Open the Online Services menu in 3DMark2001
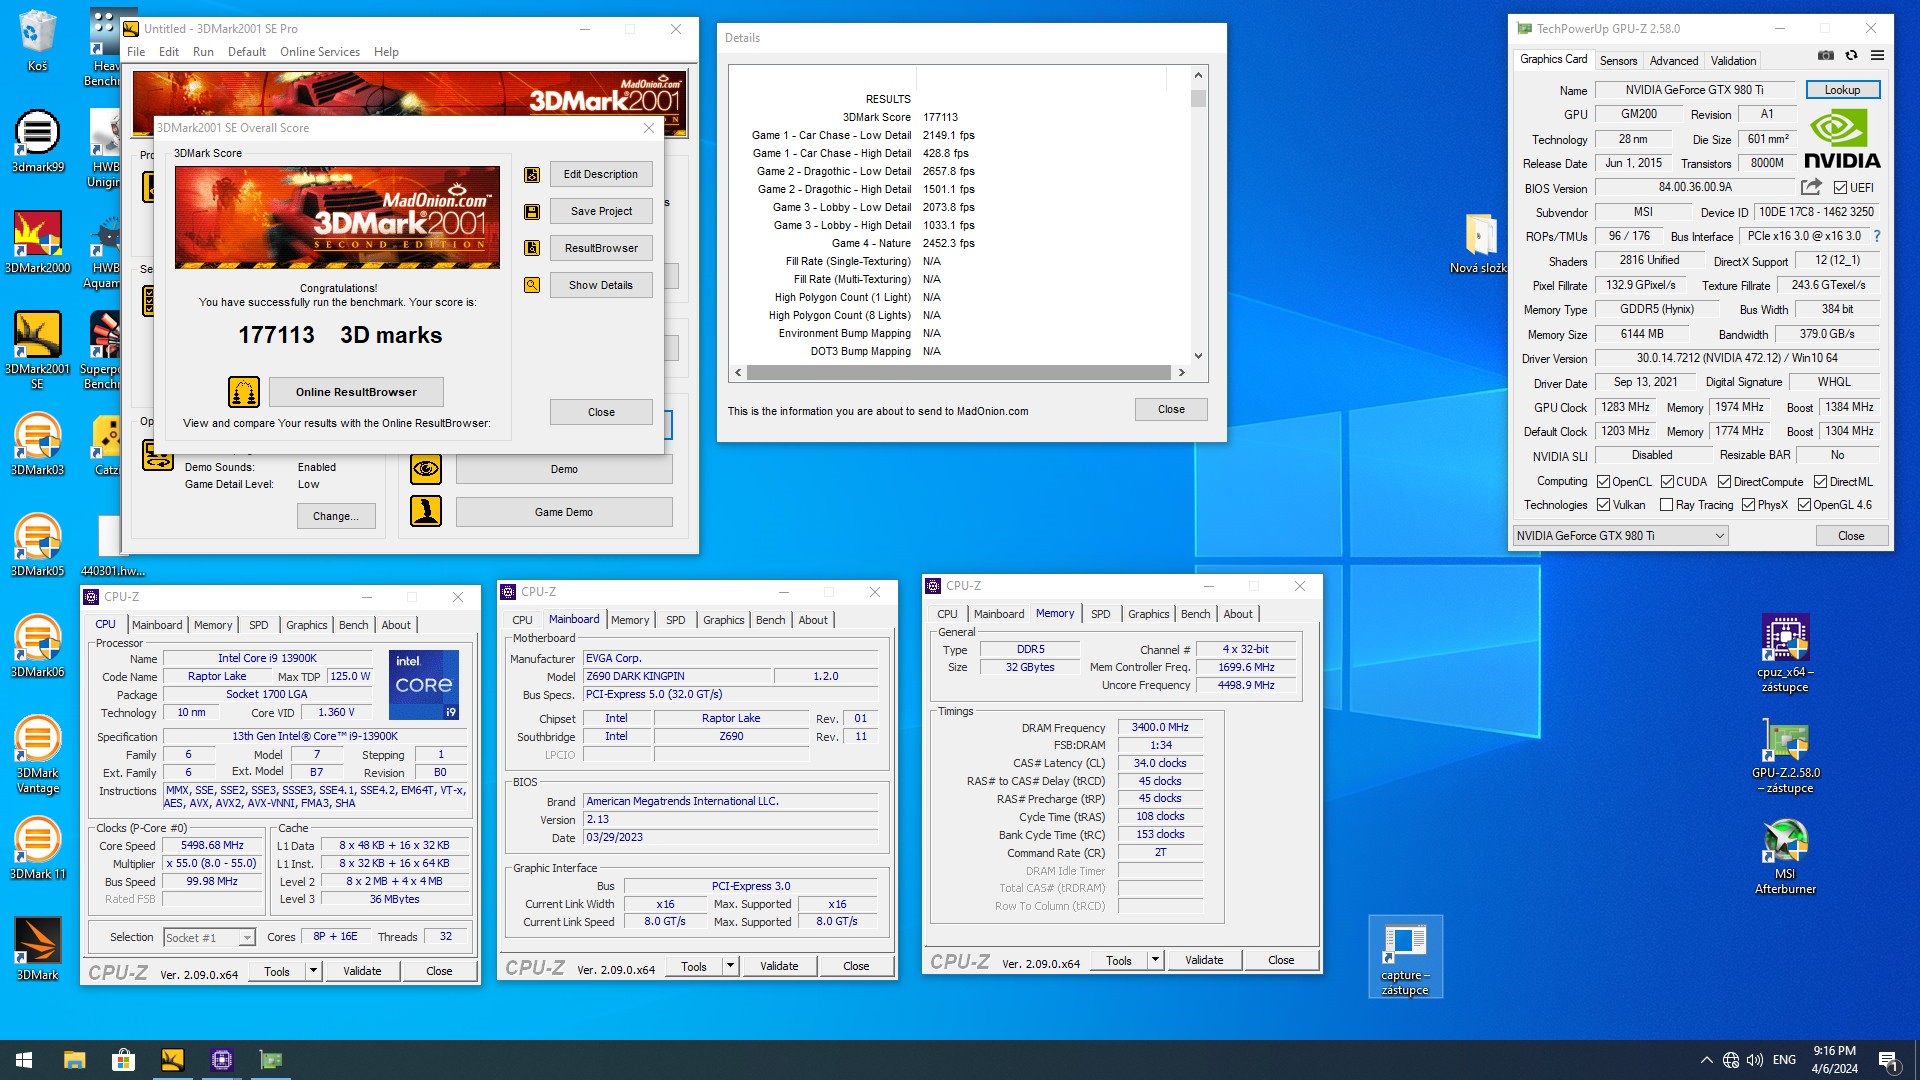1920x1080 pixels. pyautogui.click(x=319, y=52)
